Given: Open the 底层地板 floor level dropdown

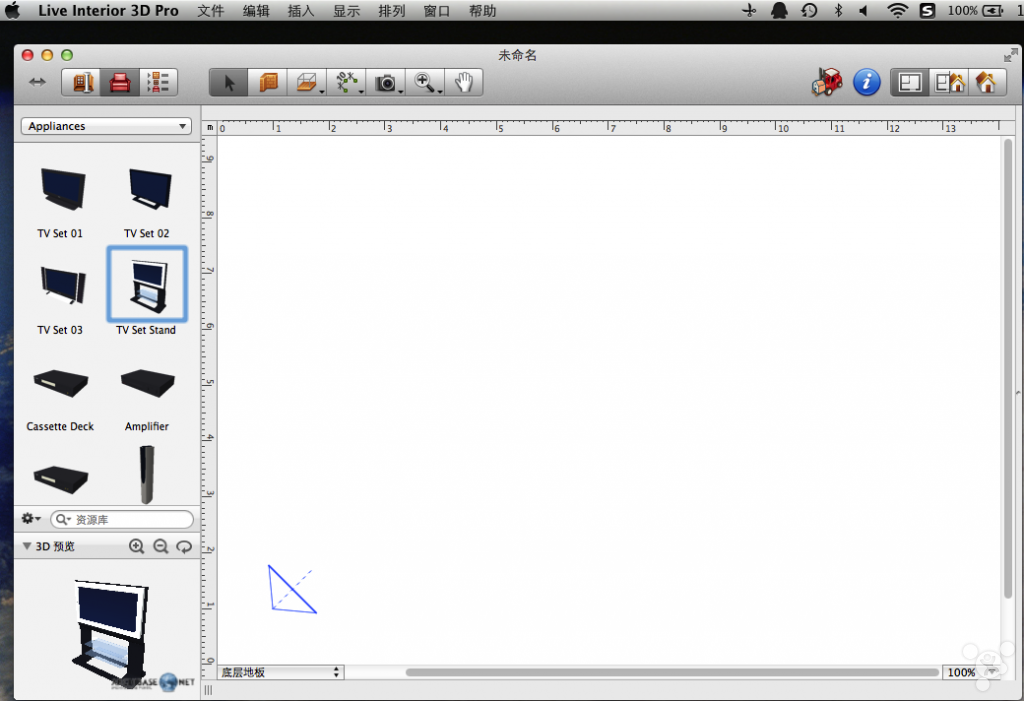Looking at the screenshot, I should (280, 673).
